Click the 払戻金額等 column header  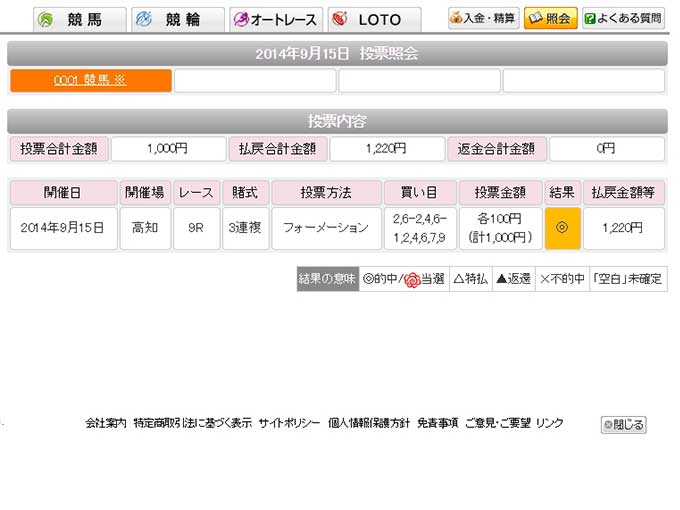(x=624, y=192)
